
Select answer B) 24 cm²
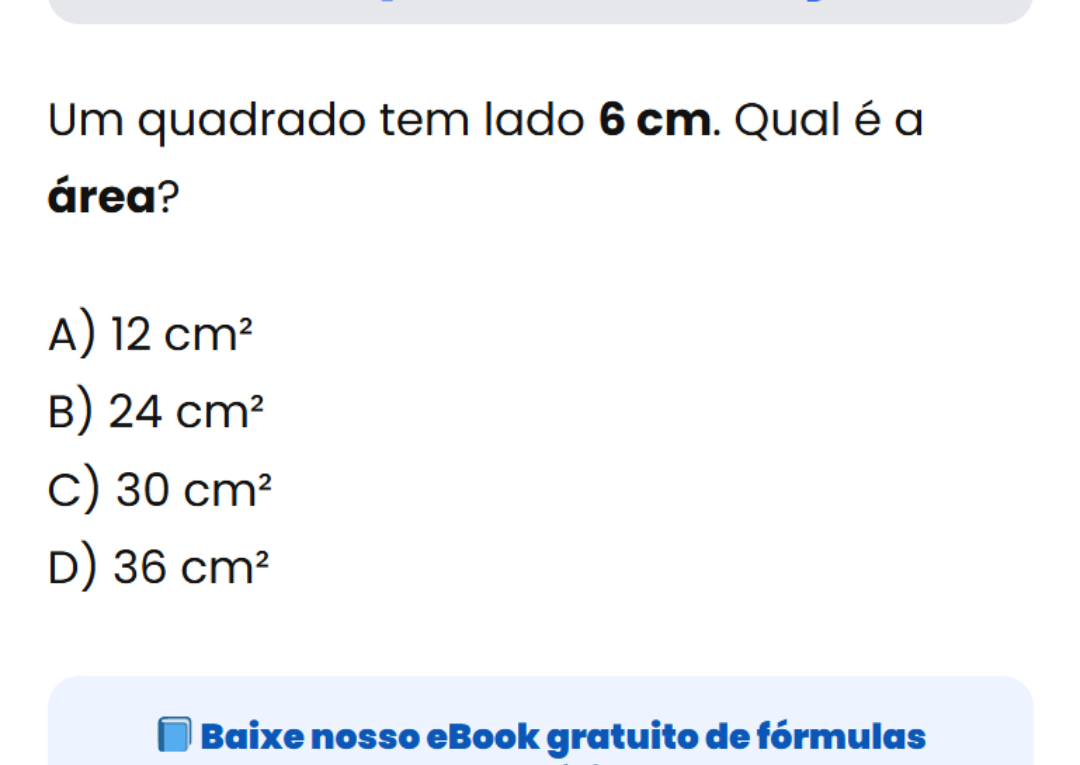point(159,411)
